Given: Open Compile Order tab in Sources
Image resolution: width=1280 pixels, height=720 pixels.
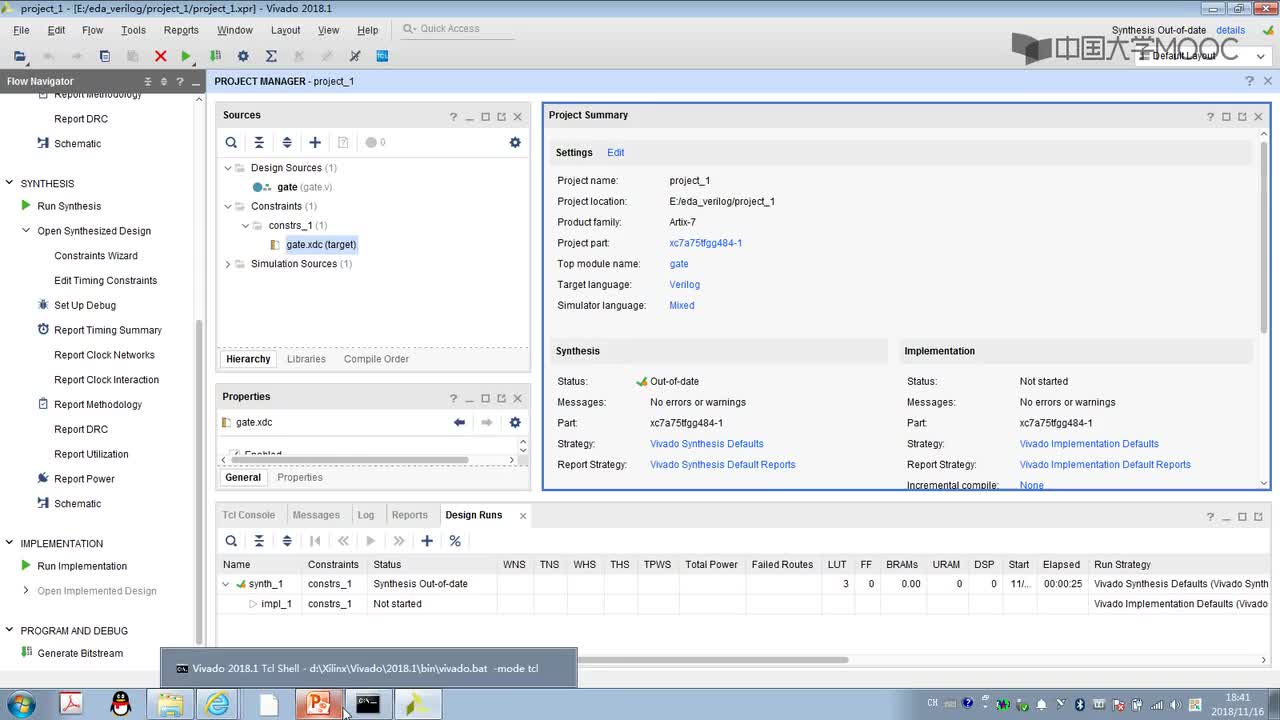Looking at the screenshot, I should [x=376, y=359].
